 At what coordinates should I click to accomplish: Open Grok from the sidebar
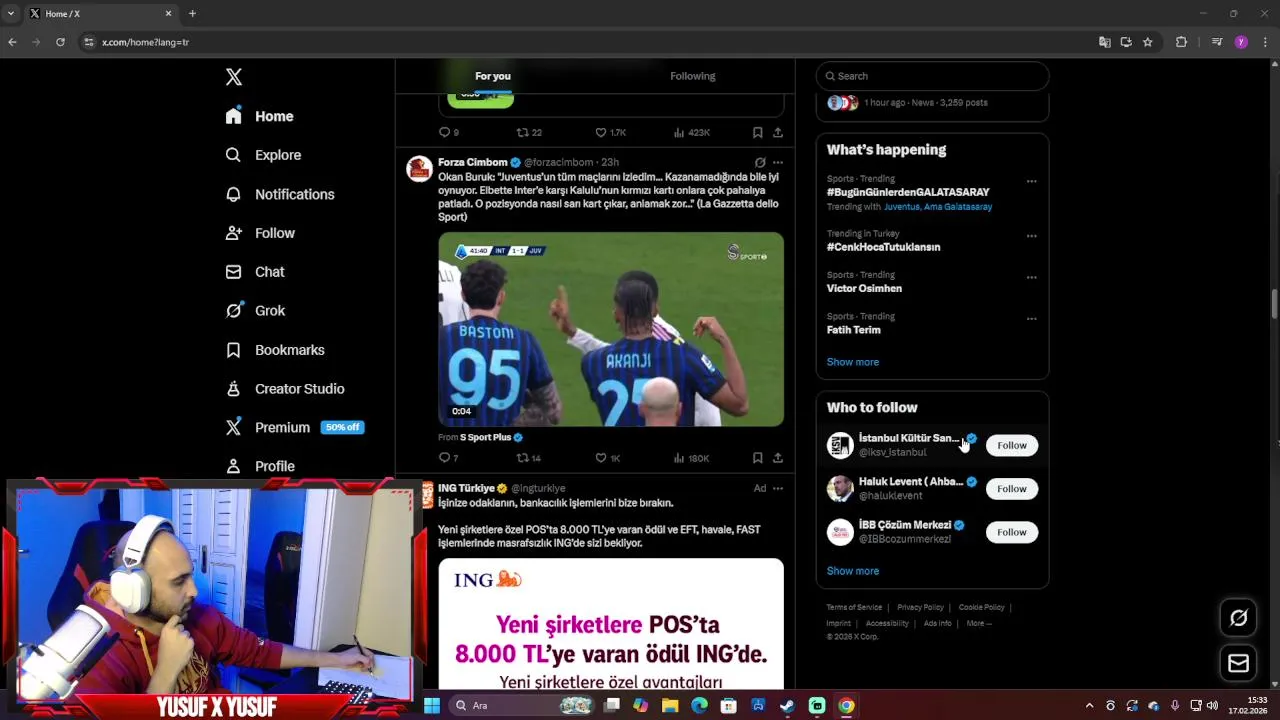(256, 311)
